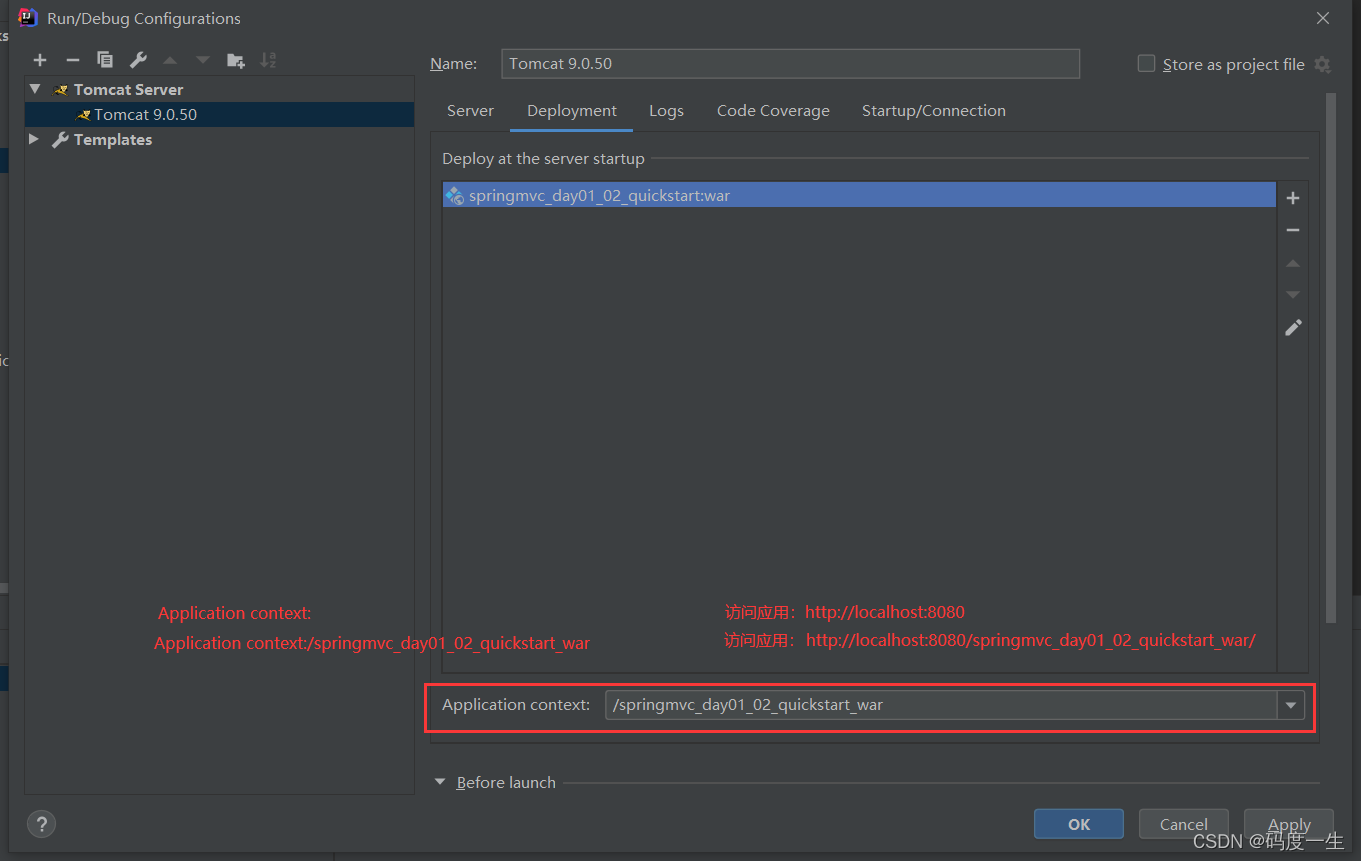The width and height of the screenshot is (1361, 861).
Task: Open the Logs tab
Action: pos(666,111)
